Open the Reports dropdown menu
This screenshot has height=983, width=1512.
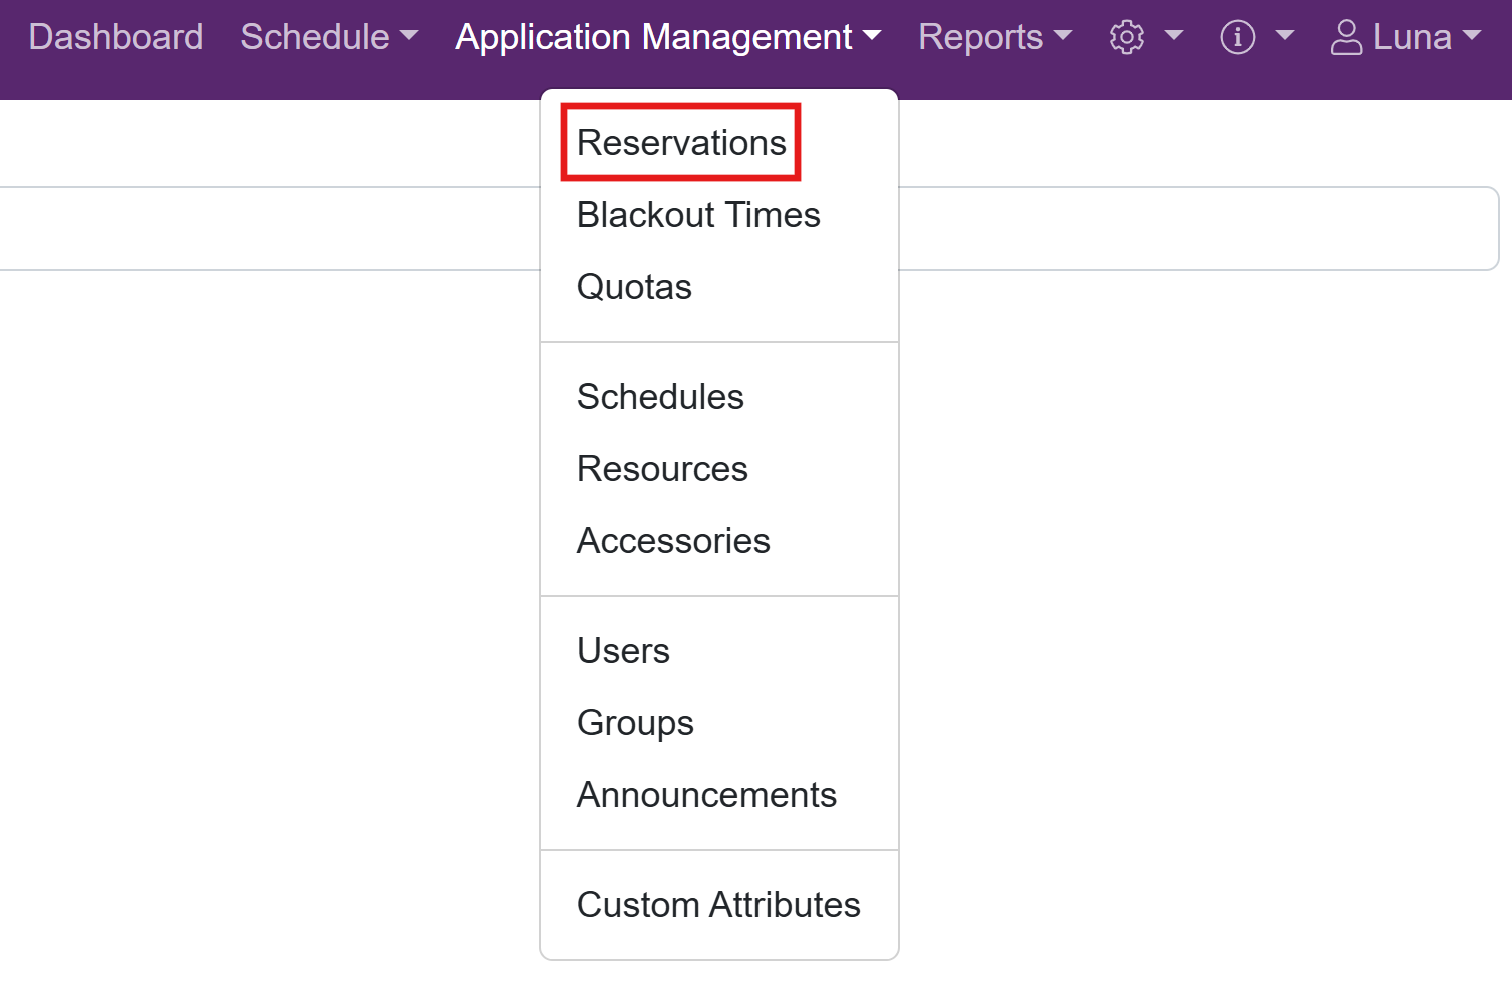(x=994, y=37)
